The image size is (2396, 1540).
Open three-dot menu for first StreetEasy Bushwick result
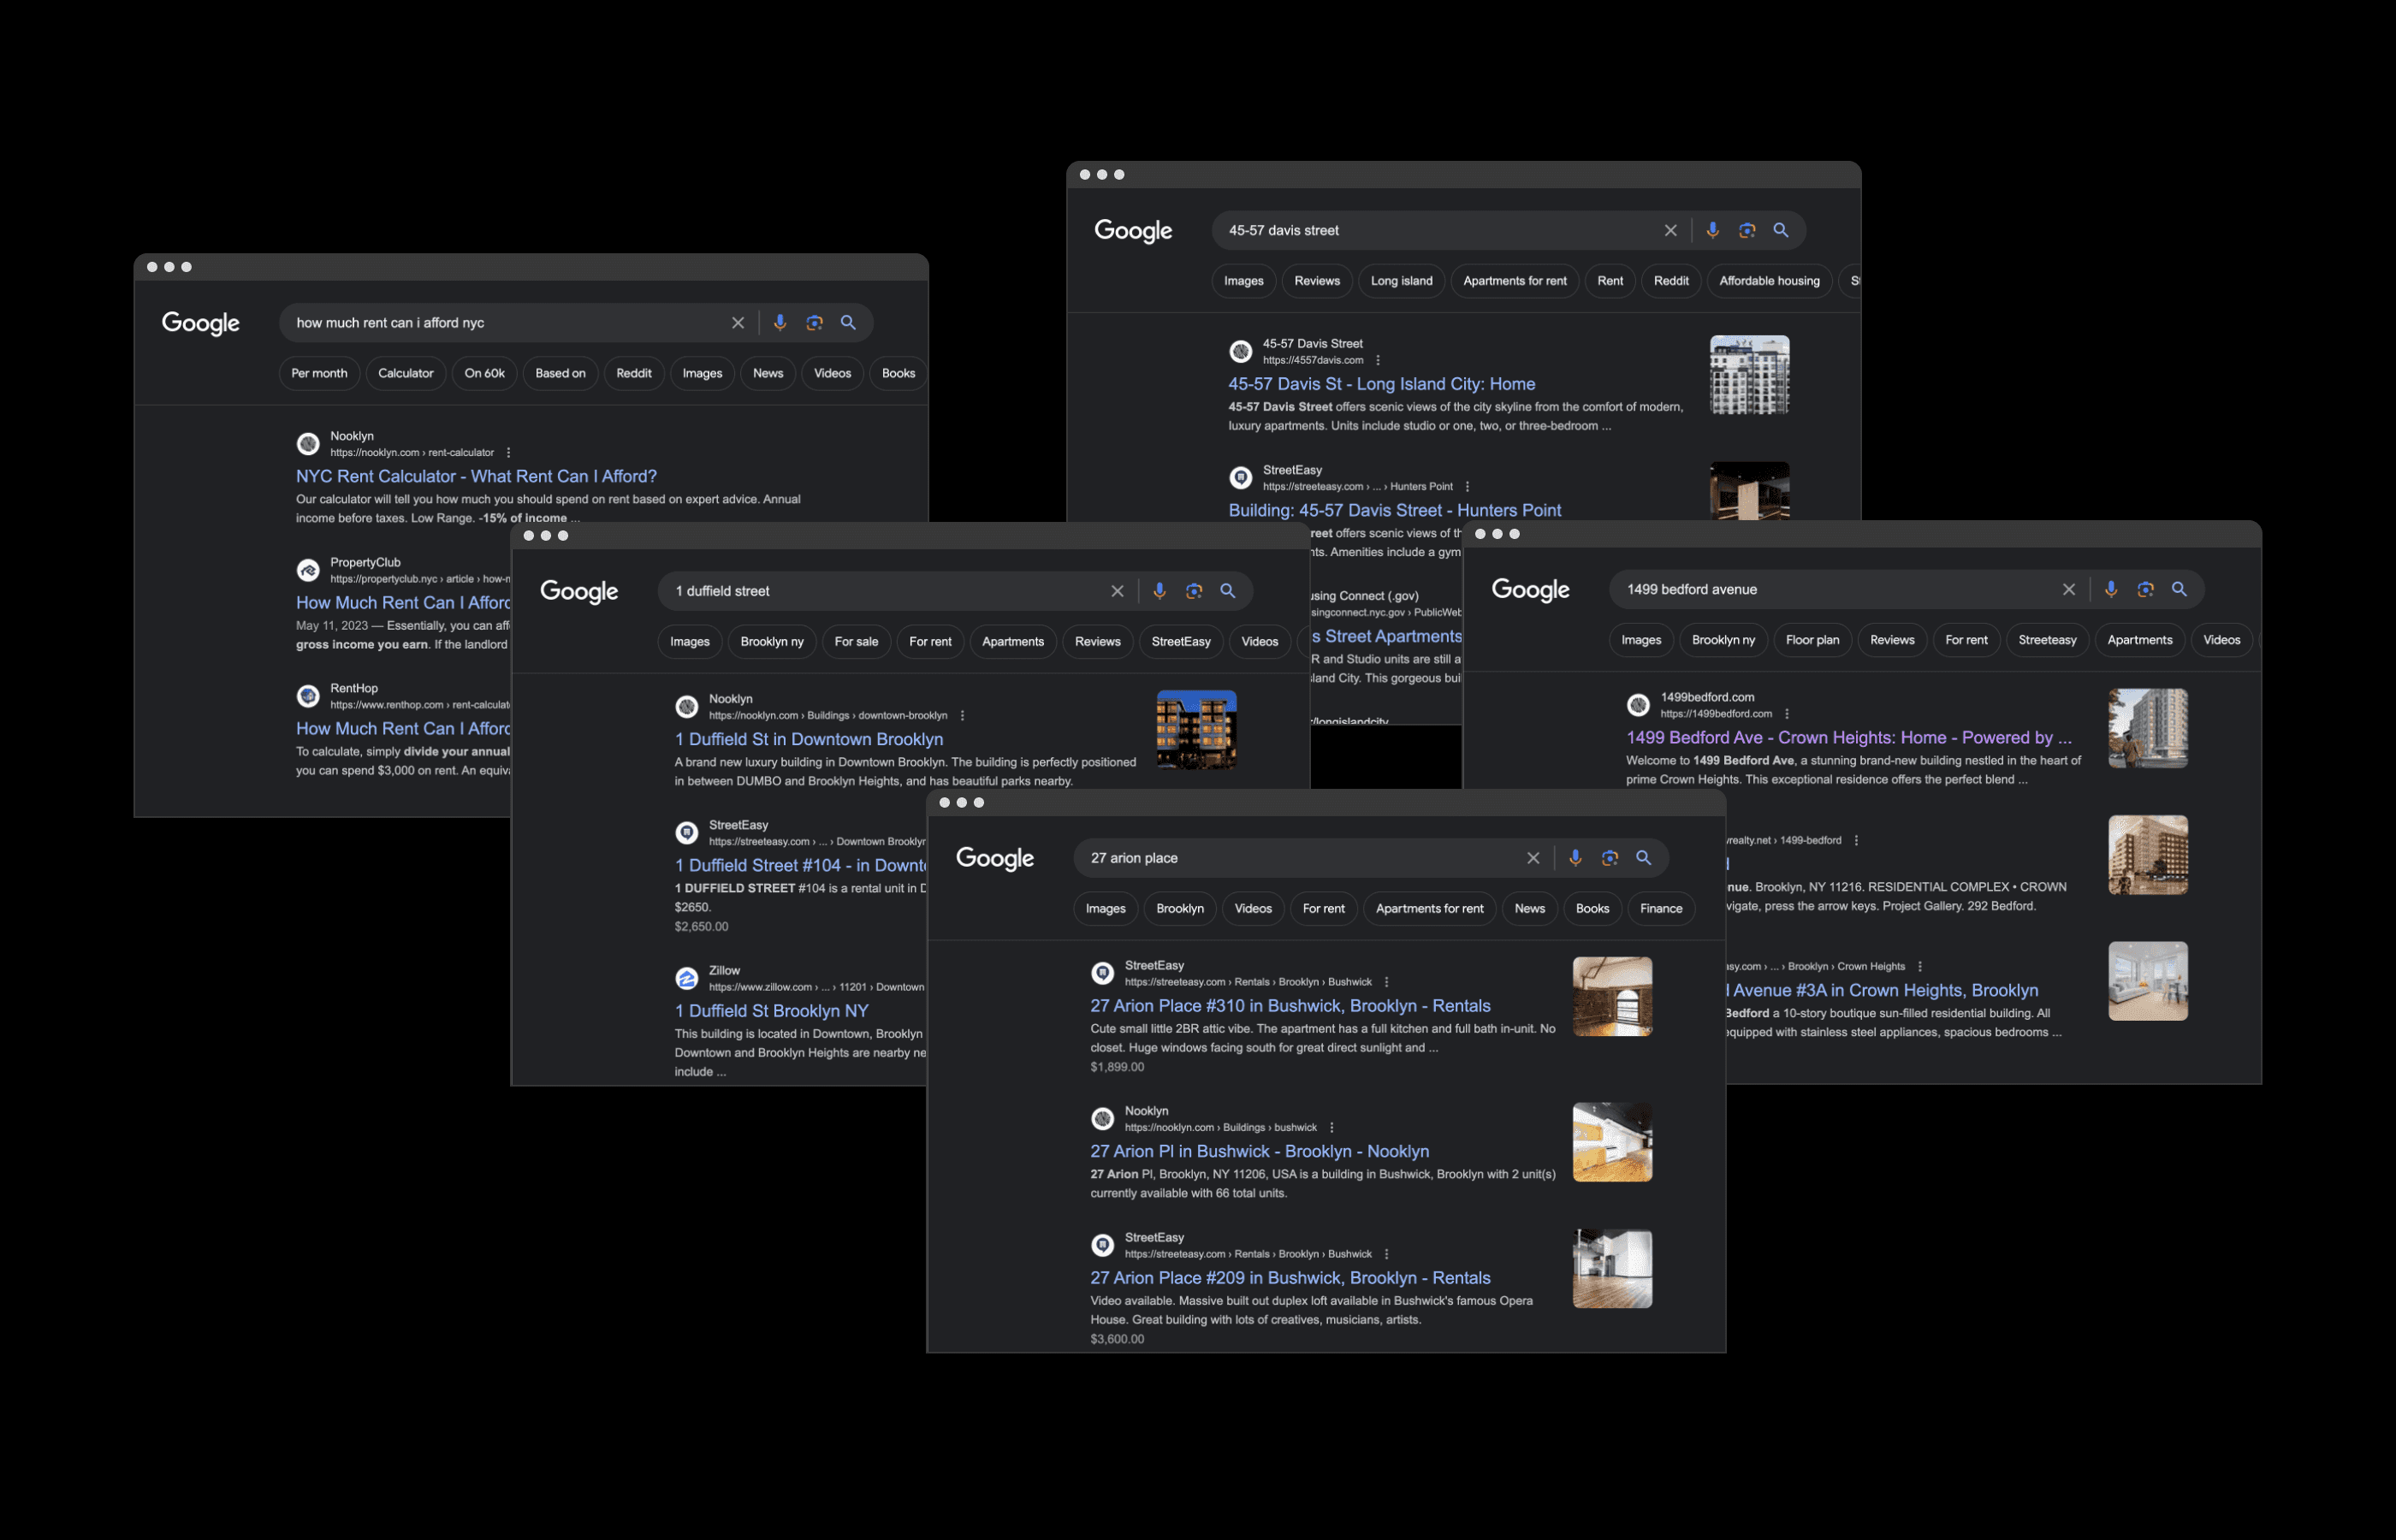(x=1386, y=982)
